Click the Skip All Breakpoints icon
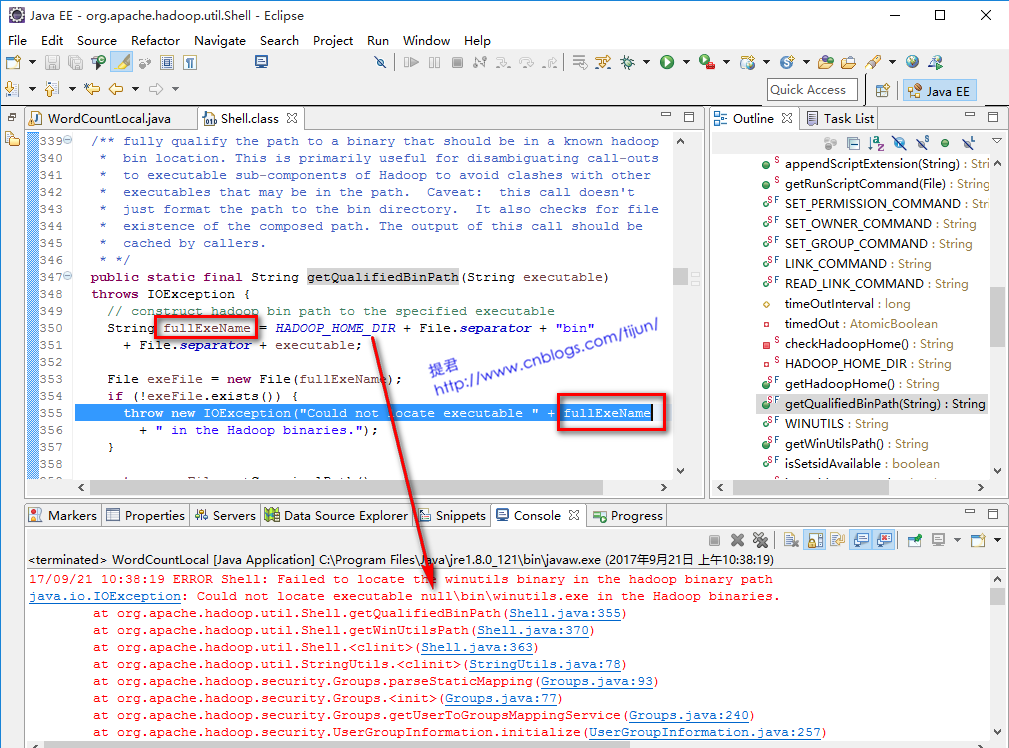Image resolution: width=1009 pixels, height=748 pixels. (380, 62)
